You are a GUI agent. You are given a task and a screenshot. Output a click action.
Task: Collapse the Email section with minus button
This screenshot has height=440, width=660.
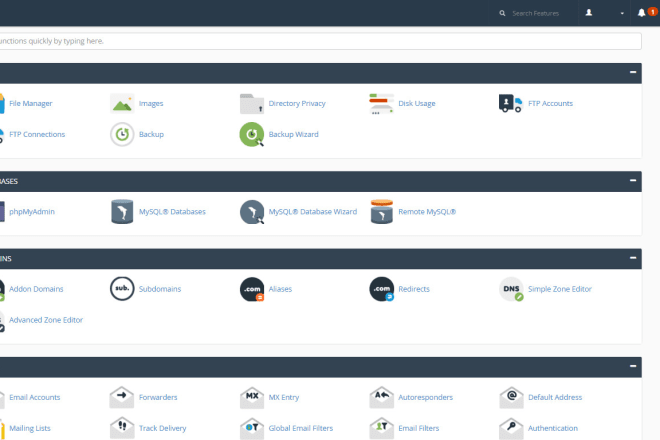(x=633, y=366)
